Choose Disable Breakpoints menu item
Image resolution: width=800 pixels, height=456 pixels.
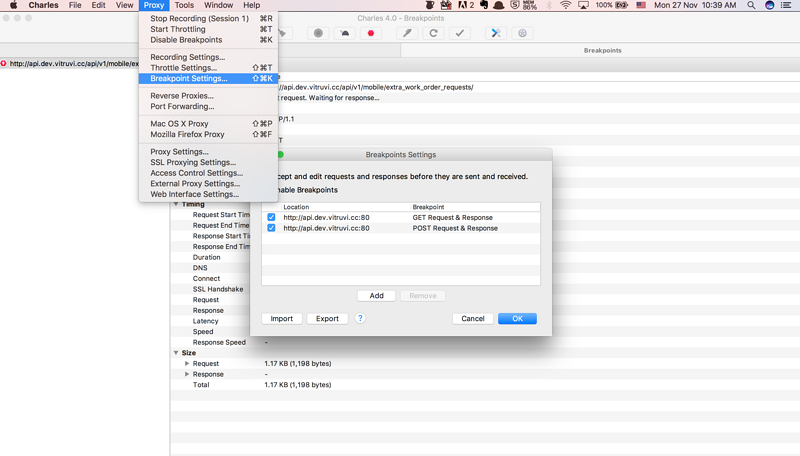pos(208,40)
